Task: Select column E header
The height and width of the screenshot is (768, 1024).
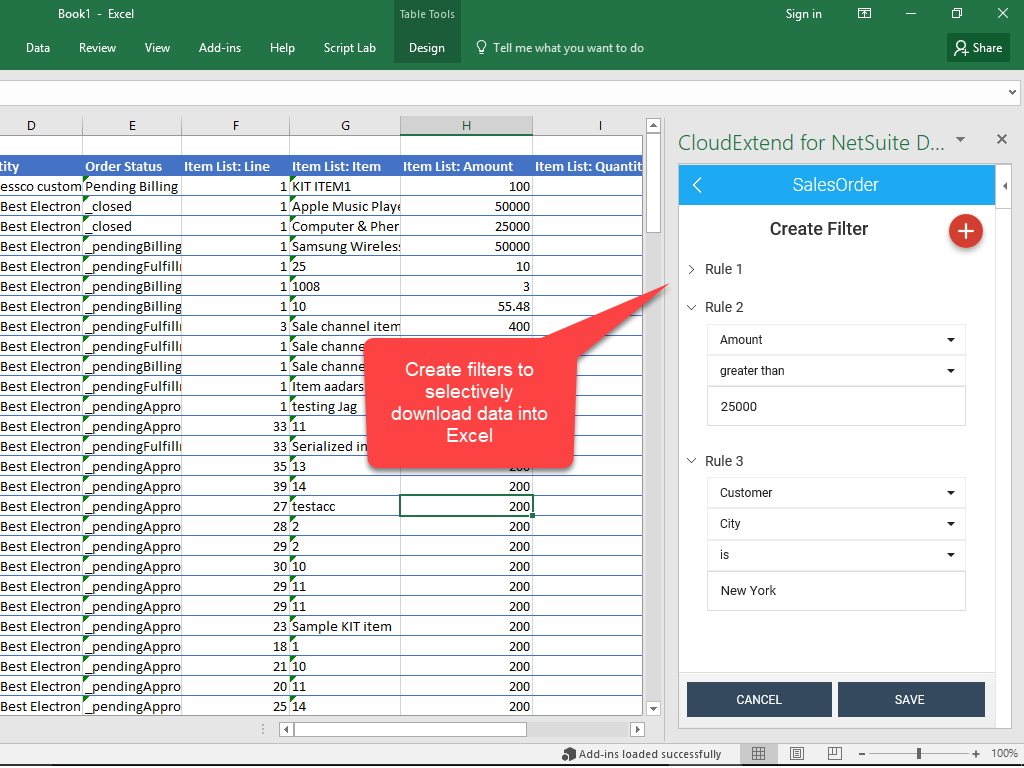Action: point(132,125)
